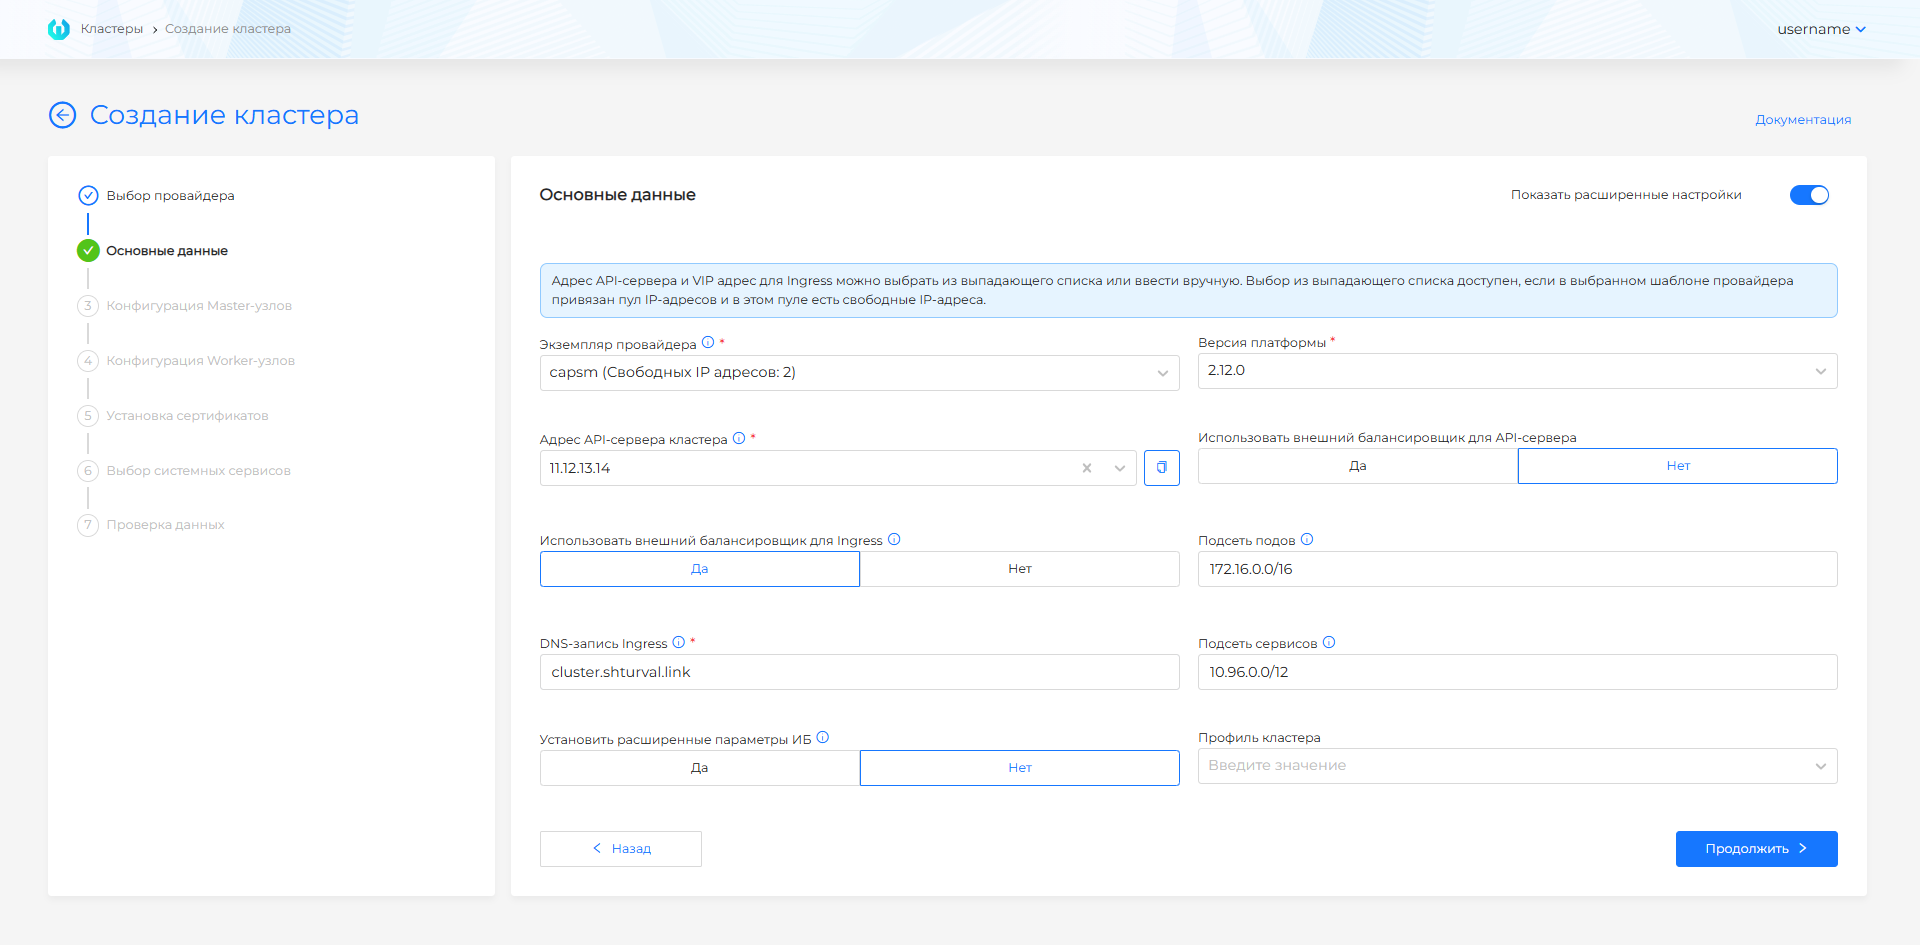
Task: Open the Экземпляр провайдера dropdown
Action: pyautogui.click(x=858, y=373)
